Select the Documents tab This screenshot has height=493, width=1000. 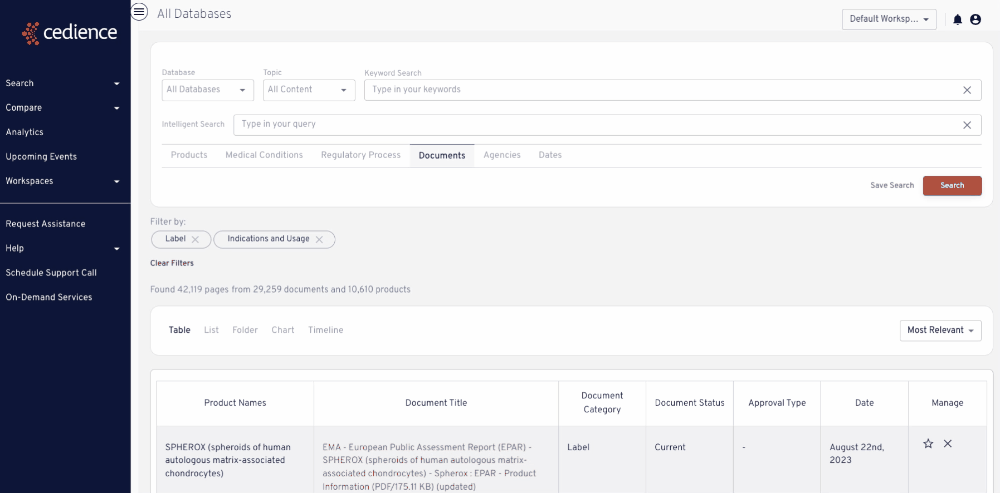[442, 156]
